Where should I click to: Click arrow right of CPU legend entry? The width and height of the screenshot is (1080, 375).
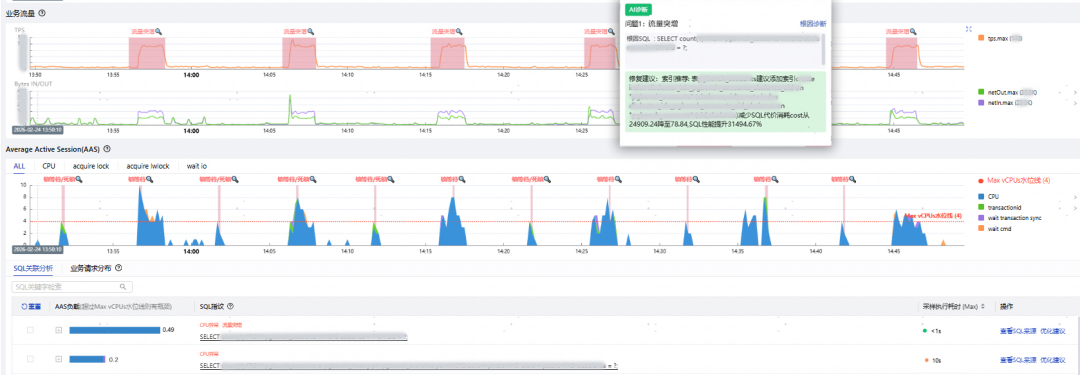point(1076,196)
